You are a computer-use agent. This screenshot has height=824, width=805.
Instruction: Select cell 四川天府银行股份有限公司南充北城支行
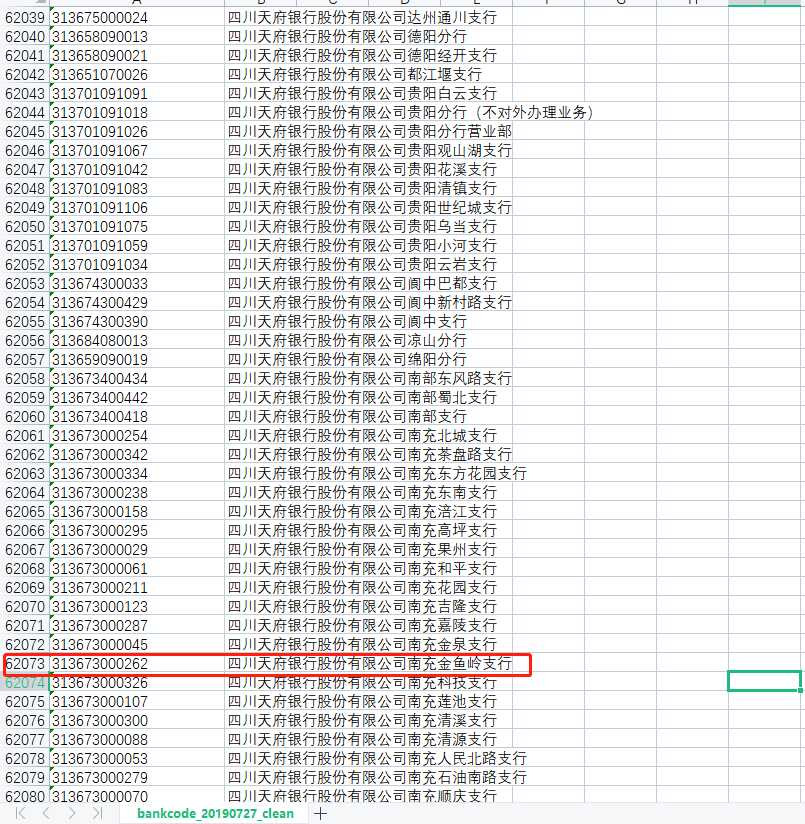point(362,436)
